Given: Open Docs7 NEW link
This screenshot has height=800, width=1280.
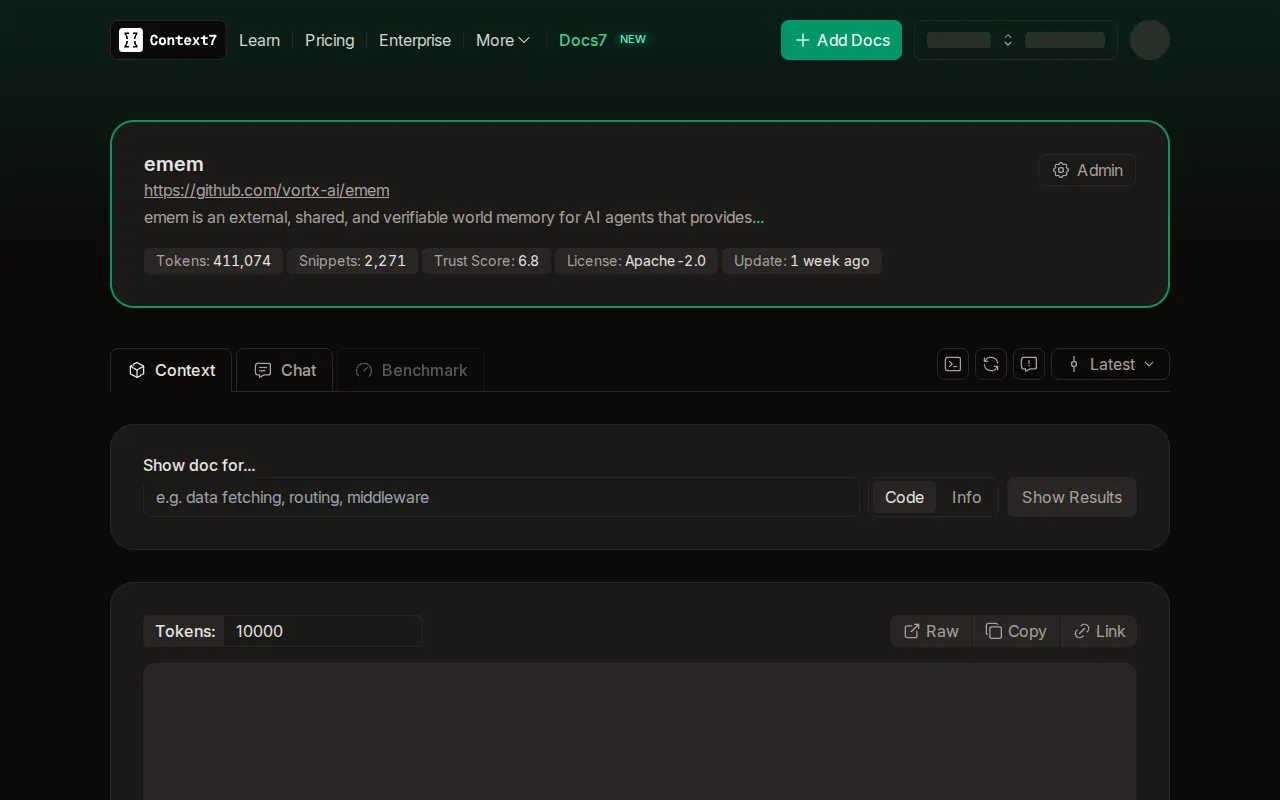Looking at the screenshot, I should click(x=603, y=40).
